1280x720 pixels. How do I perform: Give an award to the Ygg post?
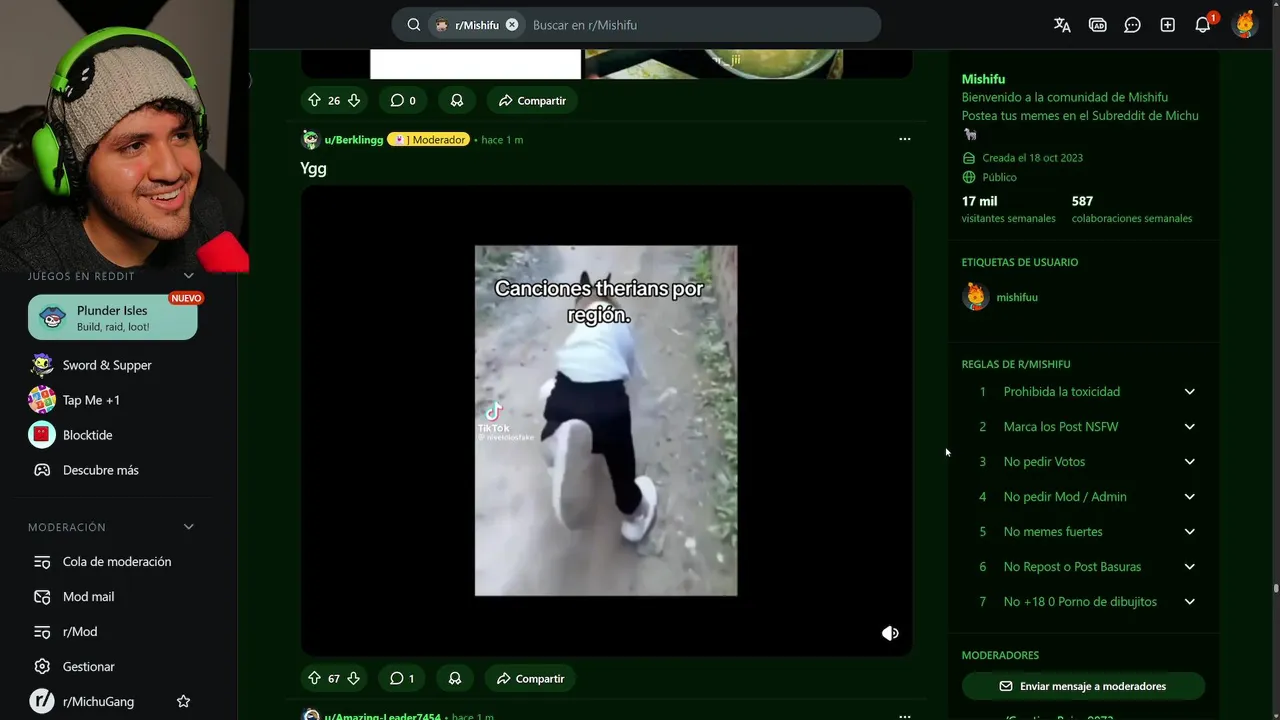click(x=455, y=678)
